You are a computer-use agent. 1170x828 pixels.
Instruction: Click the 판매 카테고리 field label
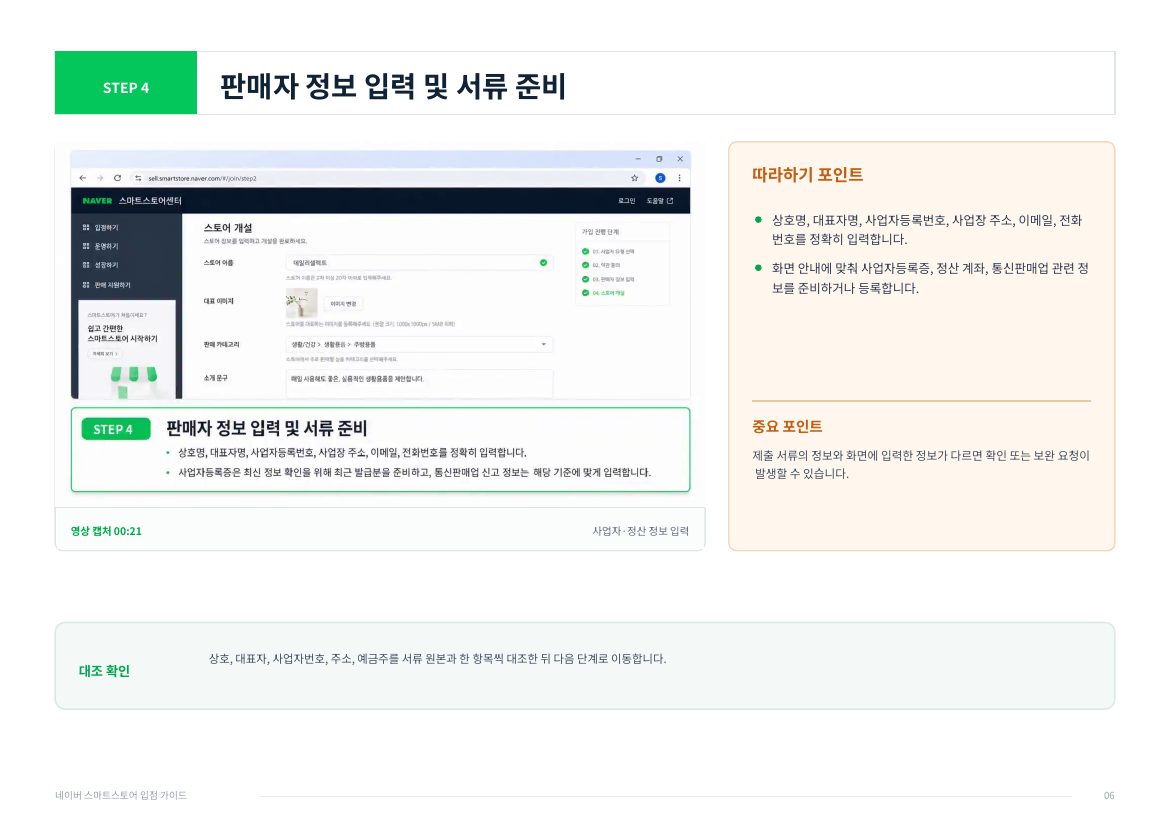[x=222, y=345]
